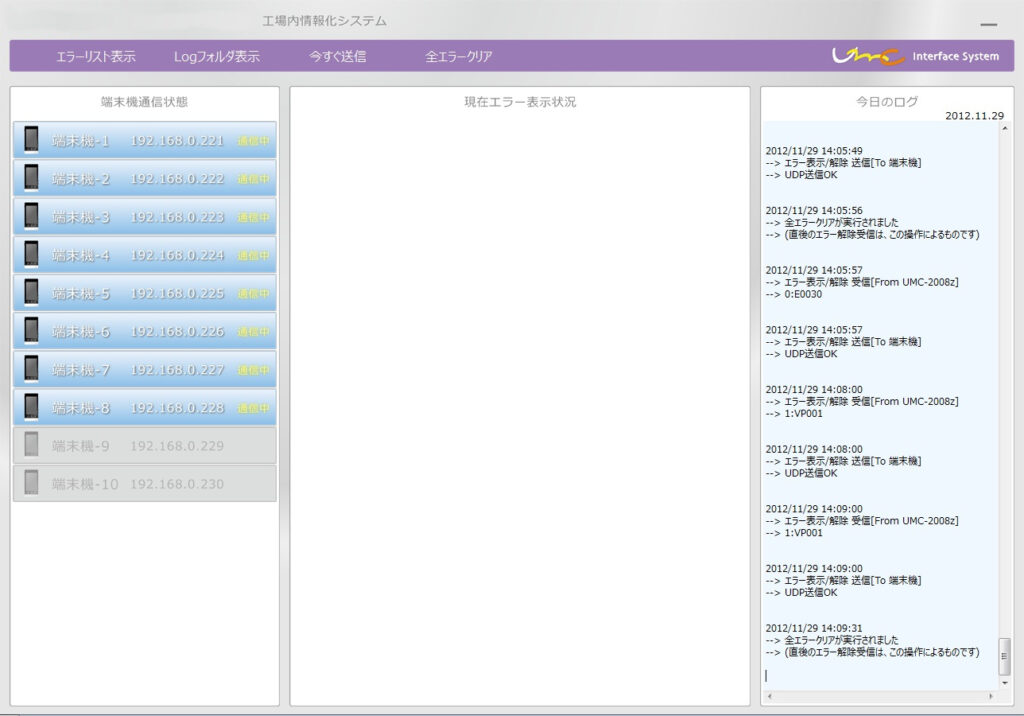Click the phone icon for 端末機-8

click(x=32, y=408)
